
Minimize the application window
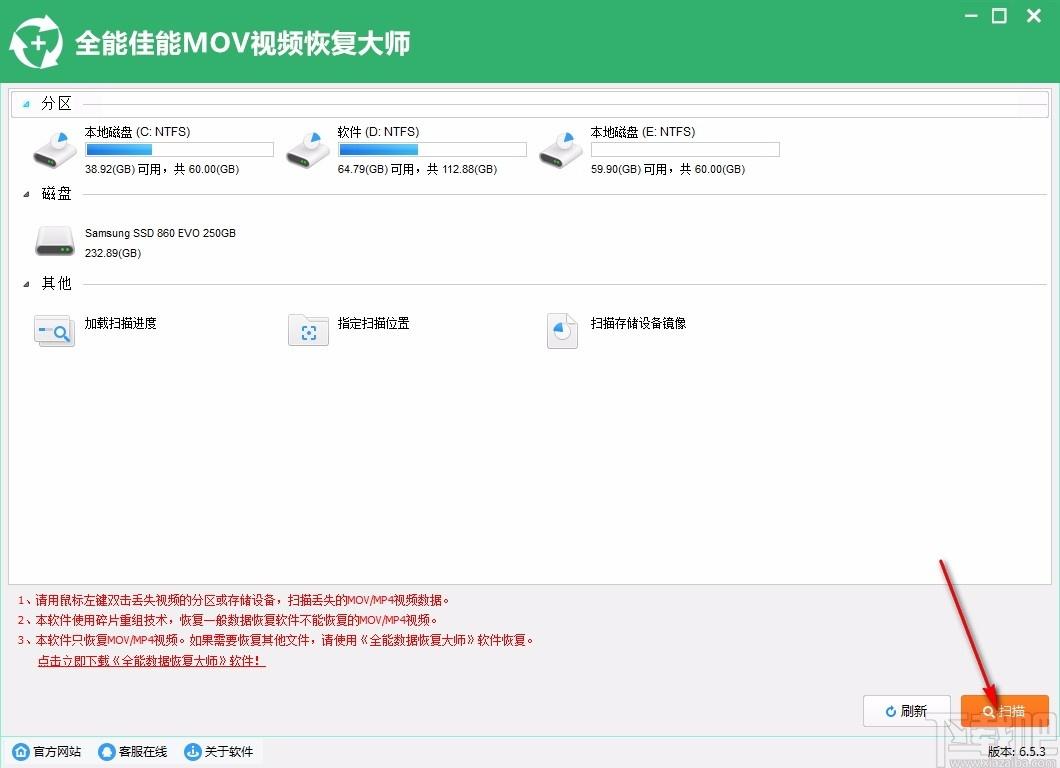[971, 15]
